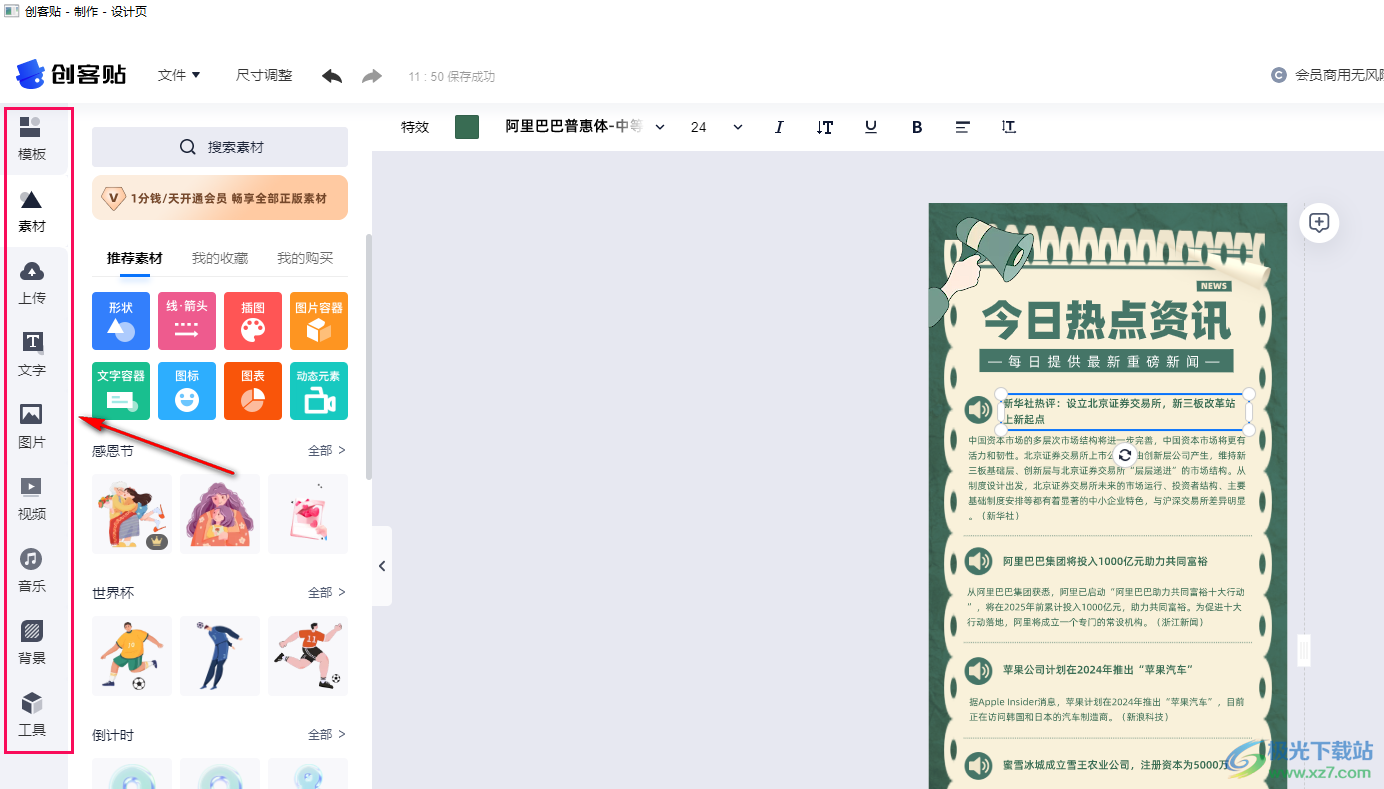Click the rotate handle below the selected text
This screenshot has height=789, width=1384.
point(1125,455)
